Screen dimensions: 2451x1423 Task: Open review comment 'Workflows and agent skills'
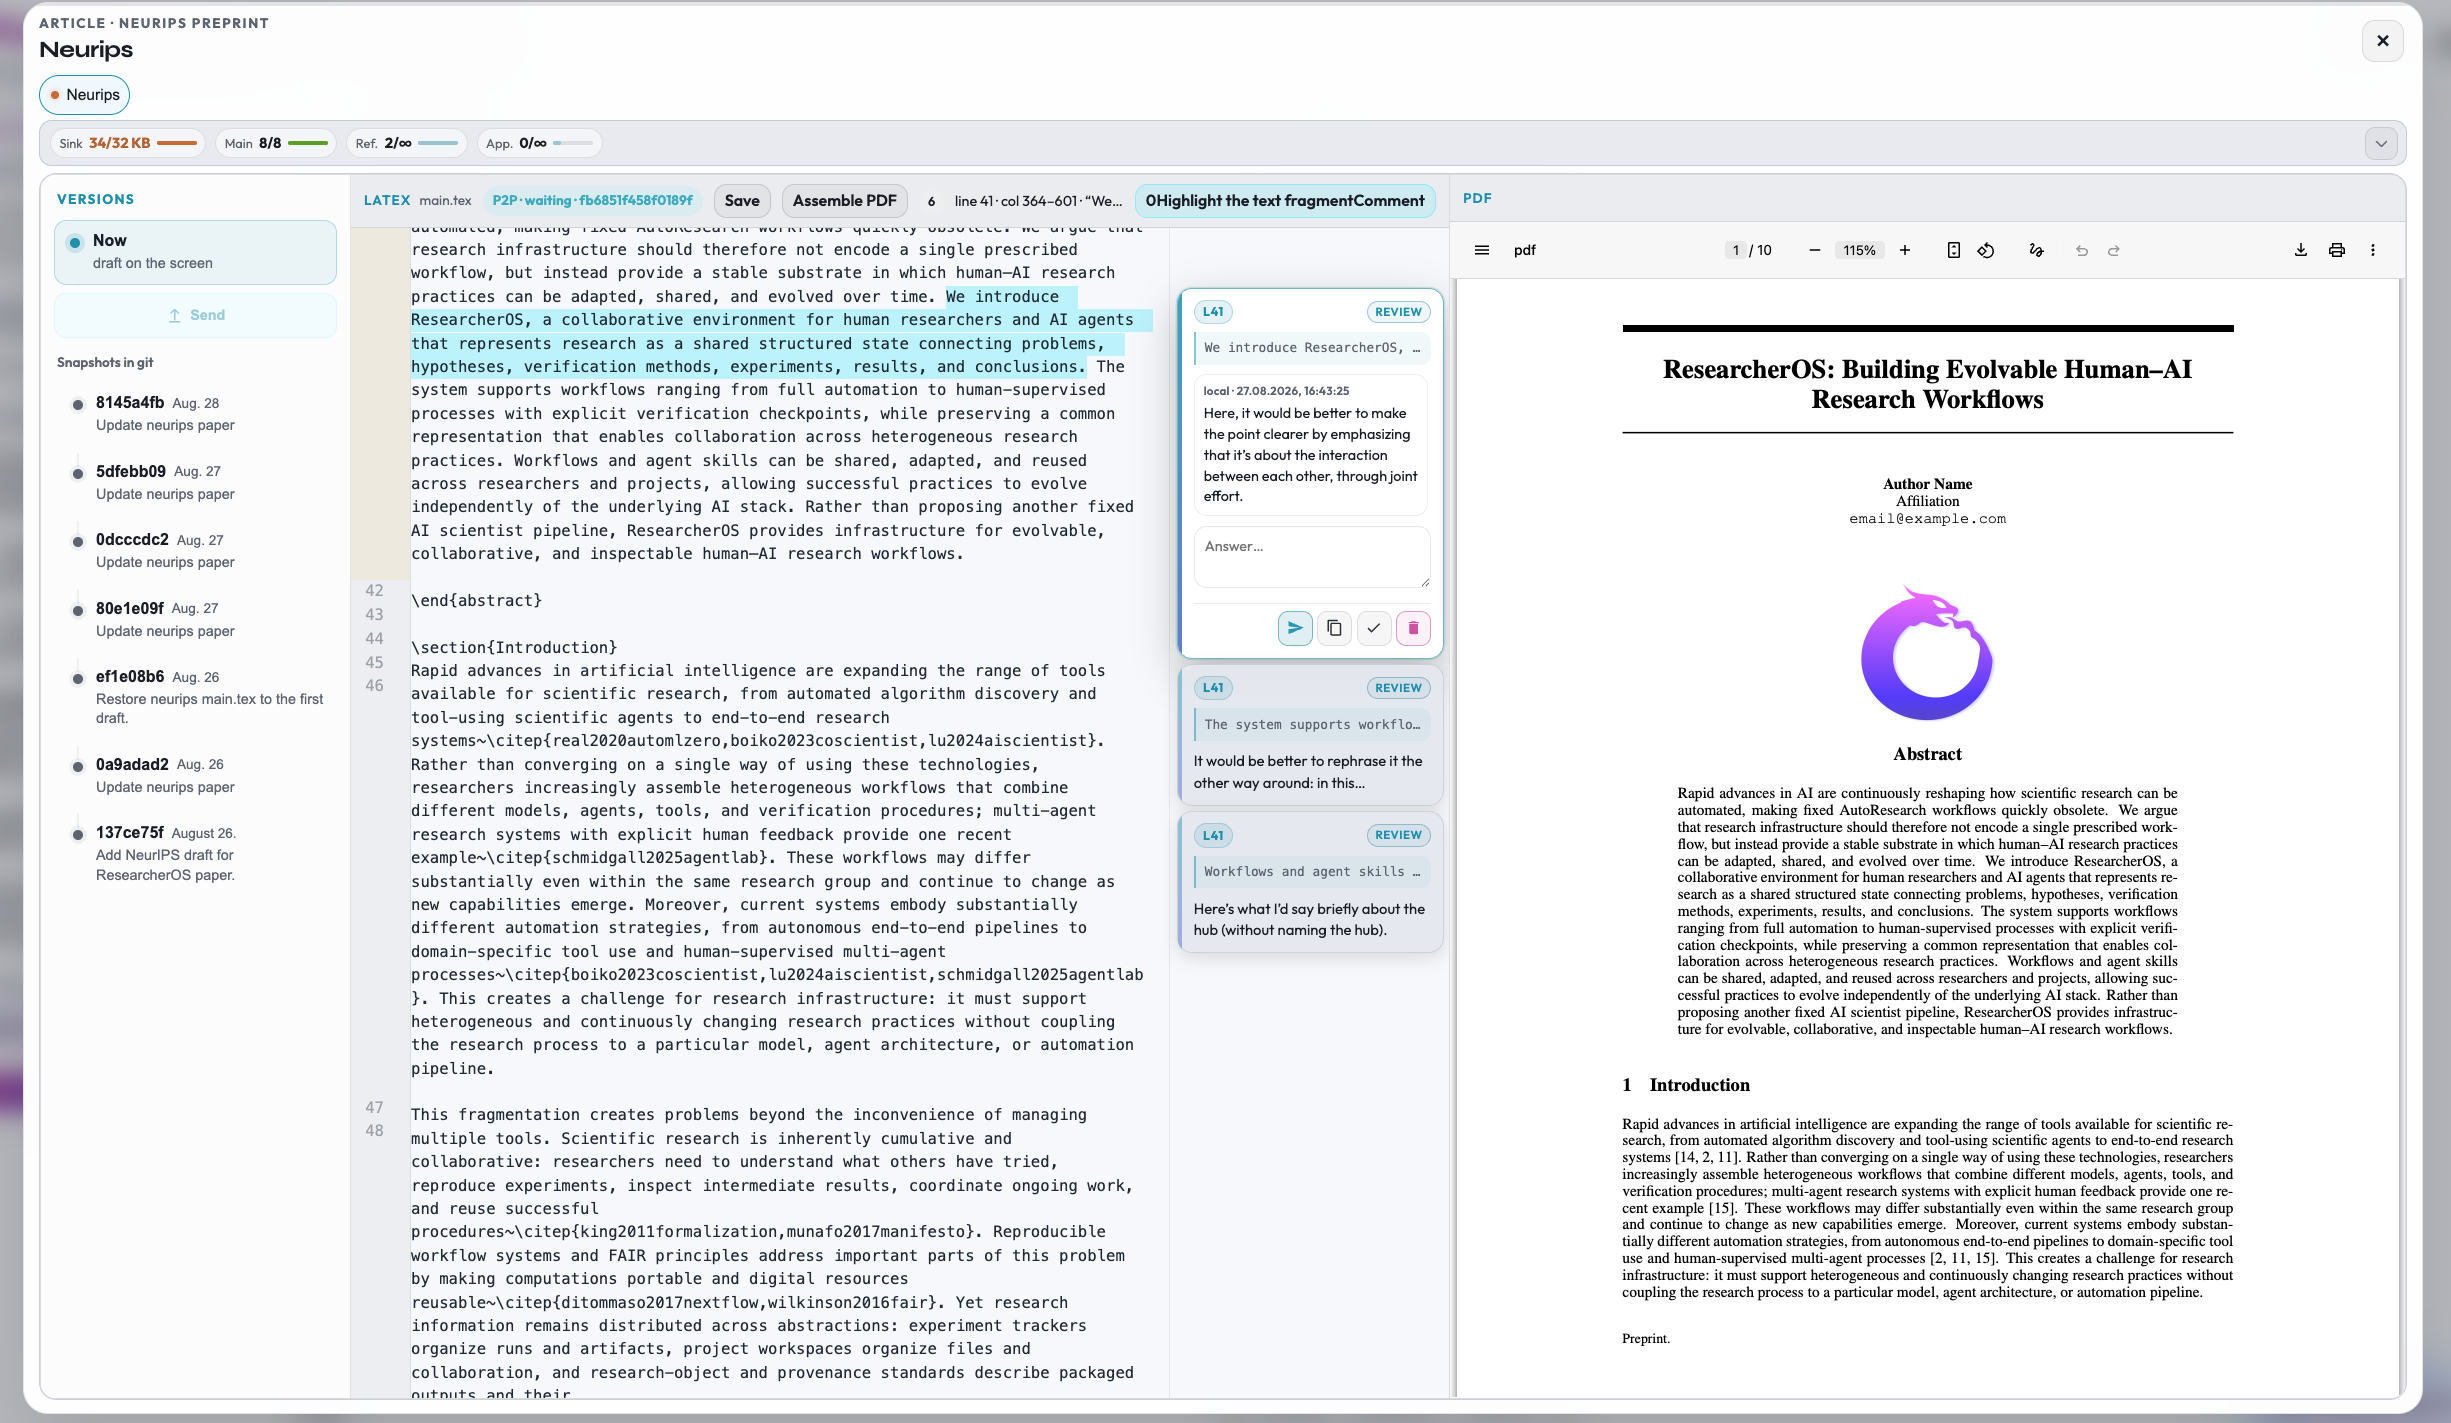(x=1311, y=882)
